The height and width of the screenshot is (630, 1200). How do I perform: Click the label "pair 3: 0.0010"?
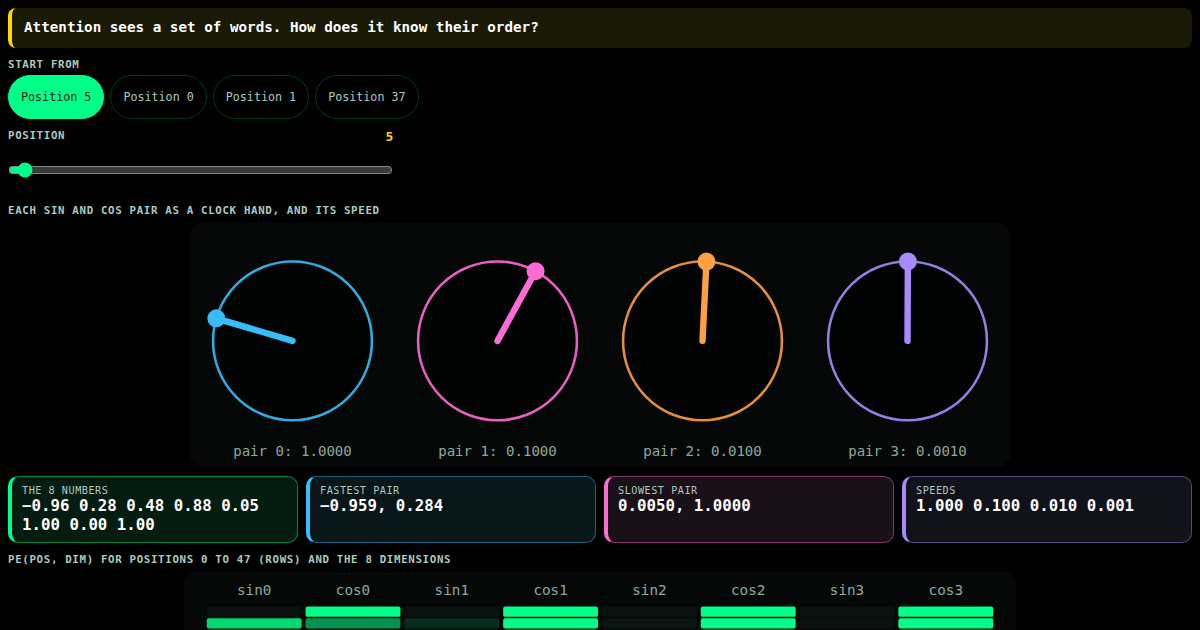coord(907,451)
